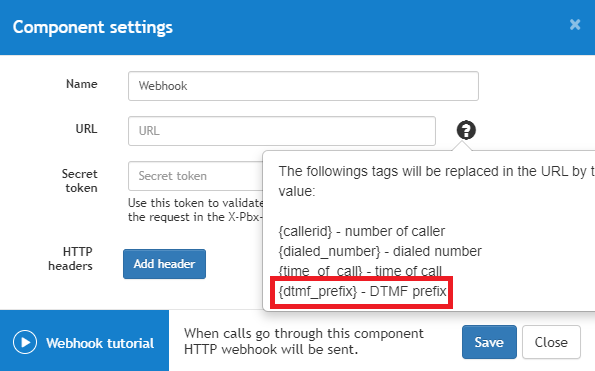Open the URL help question mark icon
595x371 pixels.
tap(466, 130)
